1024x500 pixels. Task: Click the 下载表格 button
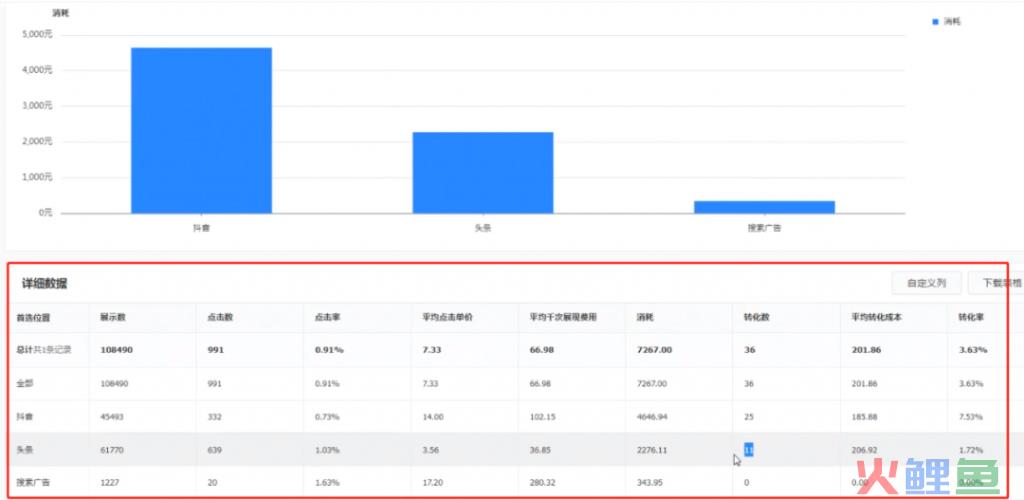996,283
